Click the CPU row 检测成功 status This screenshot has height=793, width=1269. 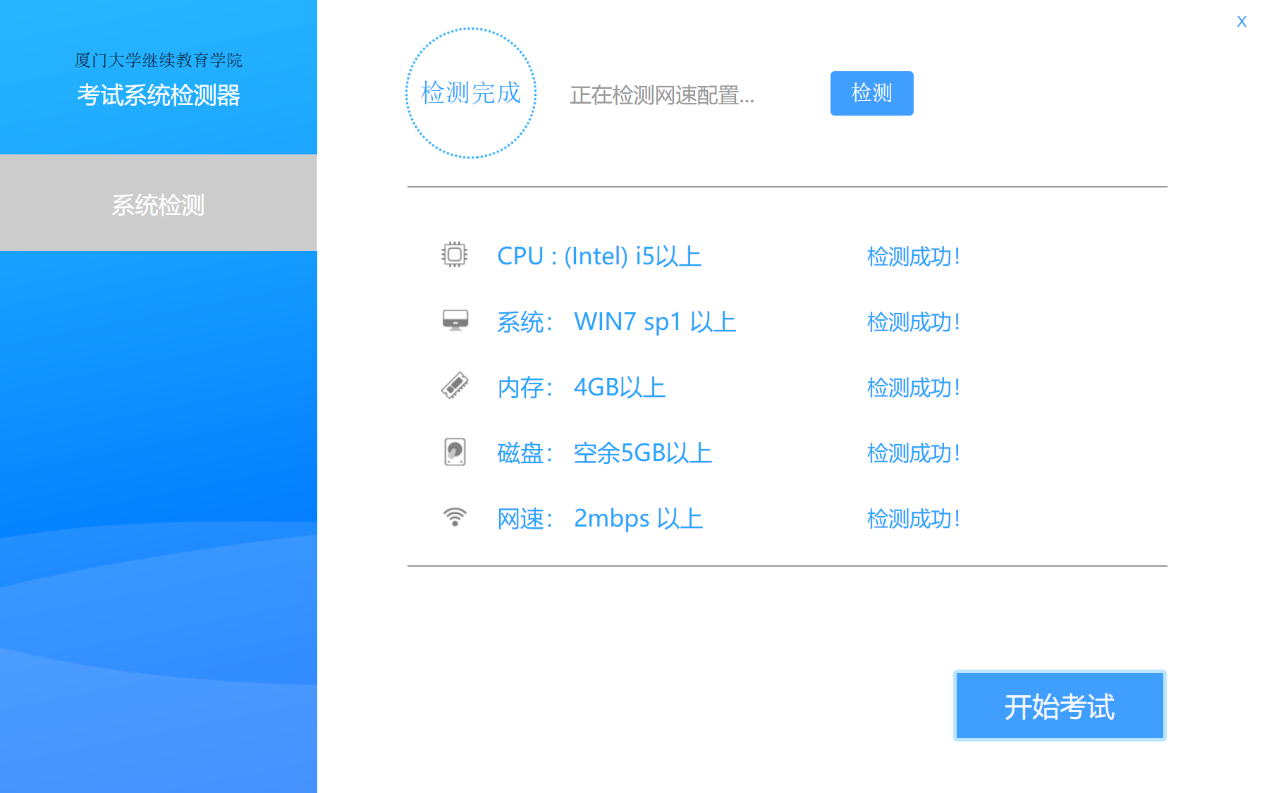coord(913,256)
